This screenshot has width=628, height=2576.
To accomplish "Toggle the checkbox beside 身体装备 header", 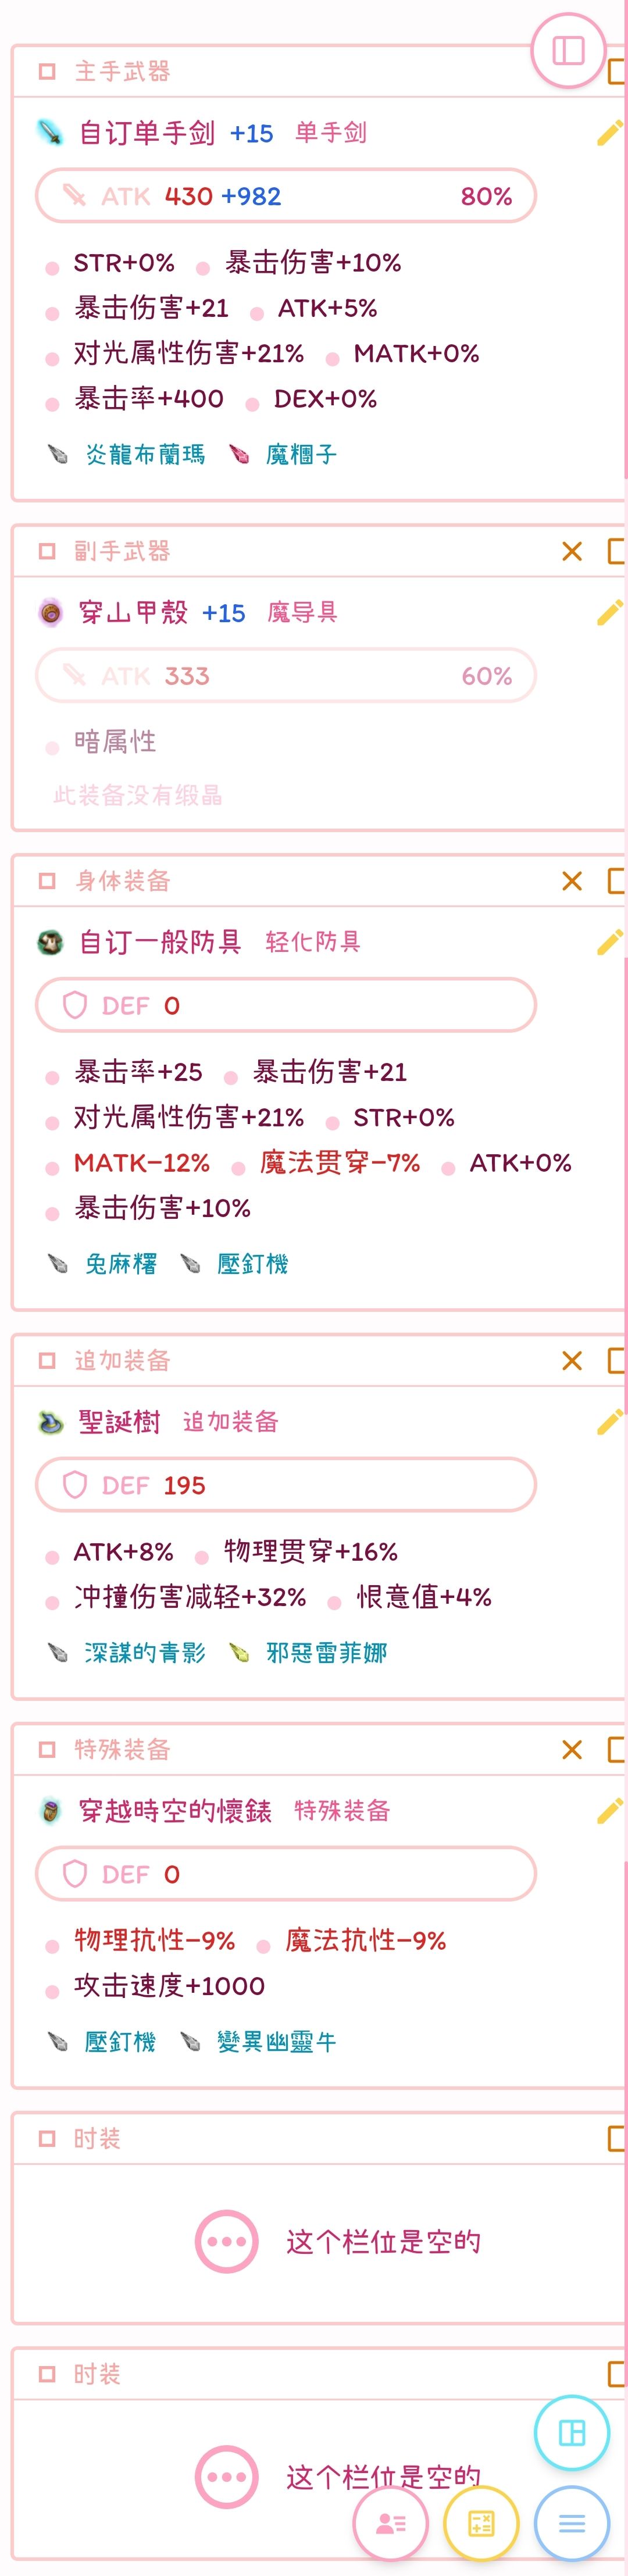I will tap(47, 881).
